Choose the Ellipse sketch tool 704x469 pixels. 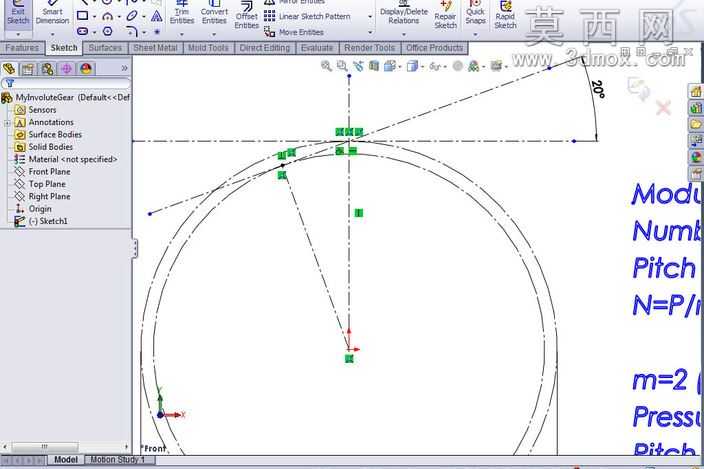132,16
